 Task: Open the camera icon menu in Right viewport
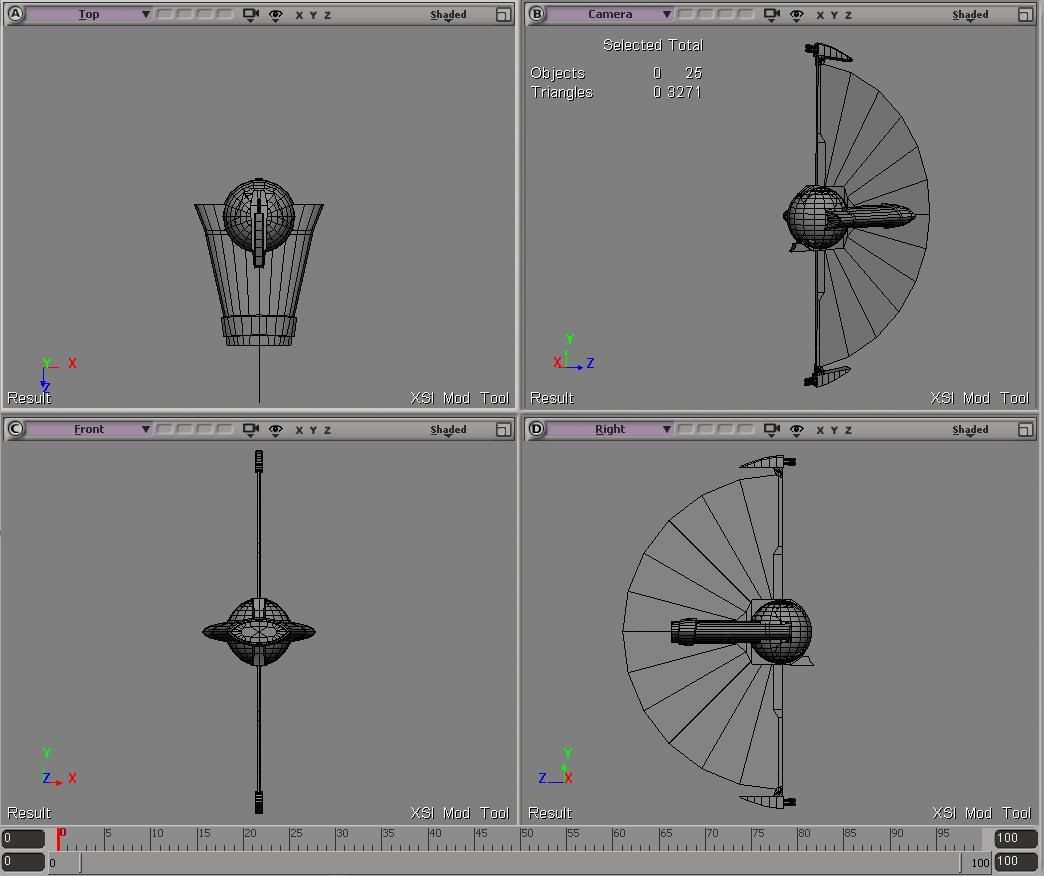pos(772,430)
